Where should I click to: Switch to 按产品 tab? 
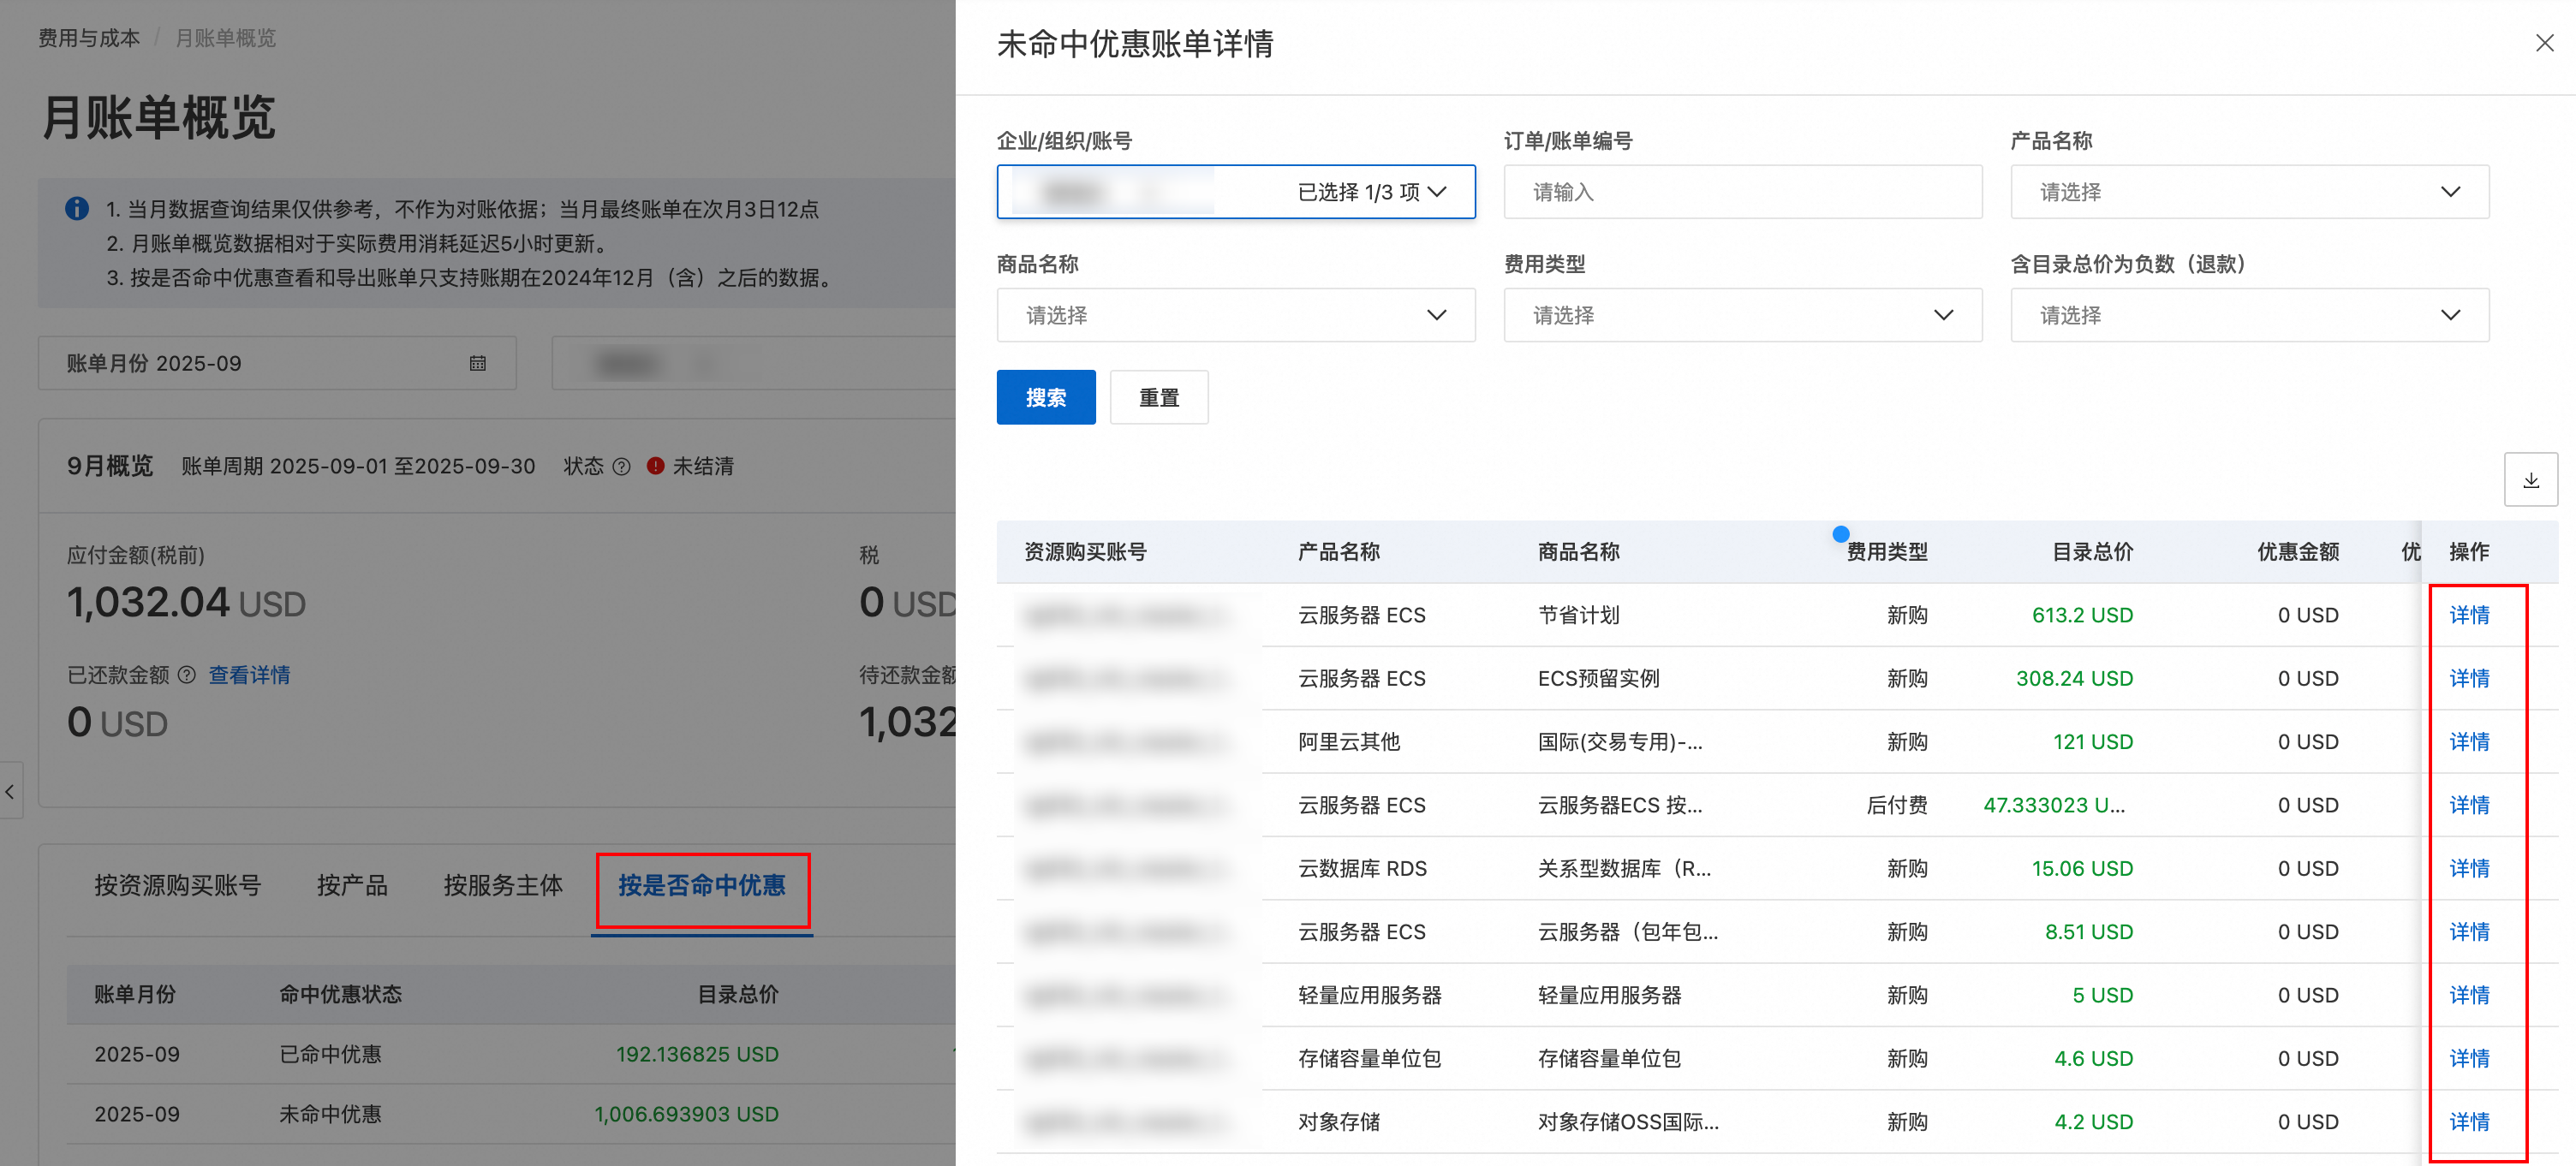[351, 885]
